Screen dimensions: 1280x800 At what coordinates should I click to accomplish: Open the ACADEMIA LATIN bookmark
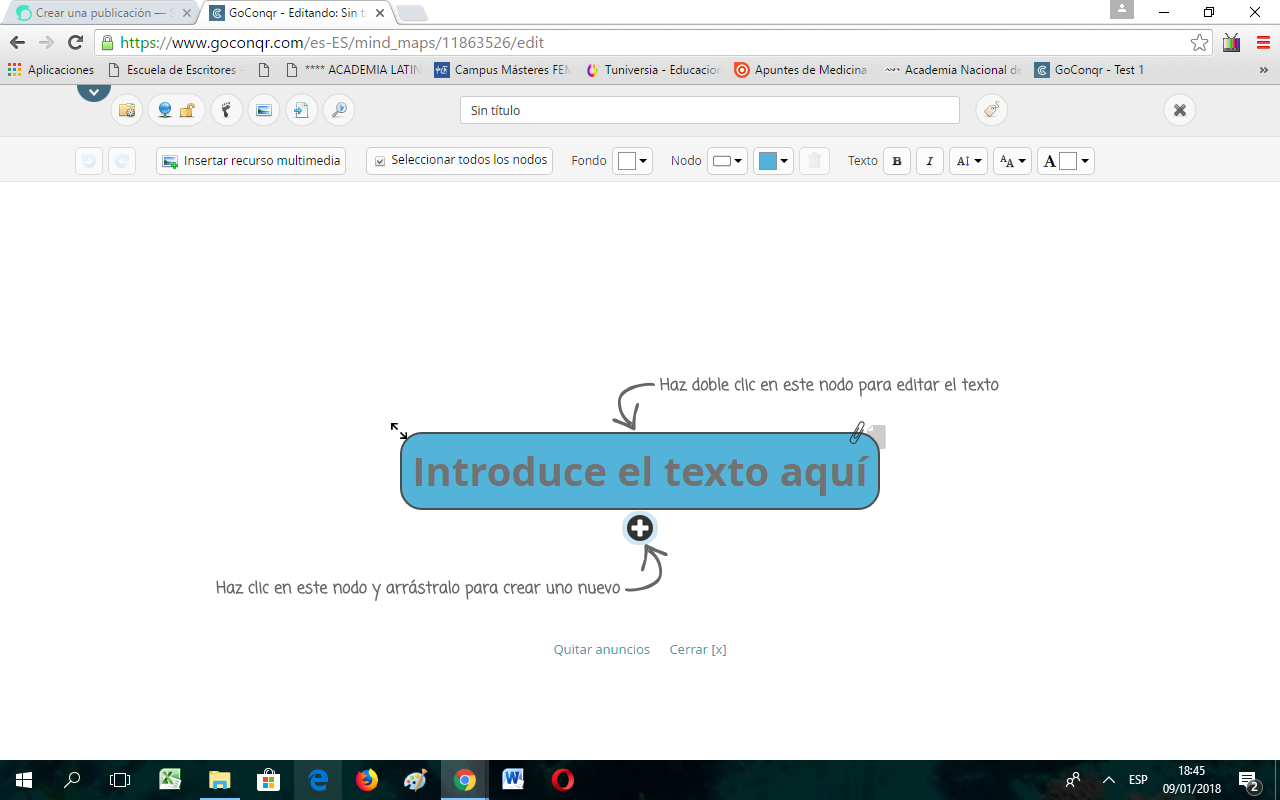click(x=353, y=70)
